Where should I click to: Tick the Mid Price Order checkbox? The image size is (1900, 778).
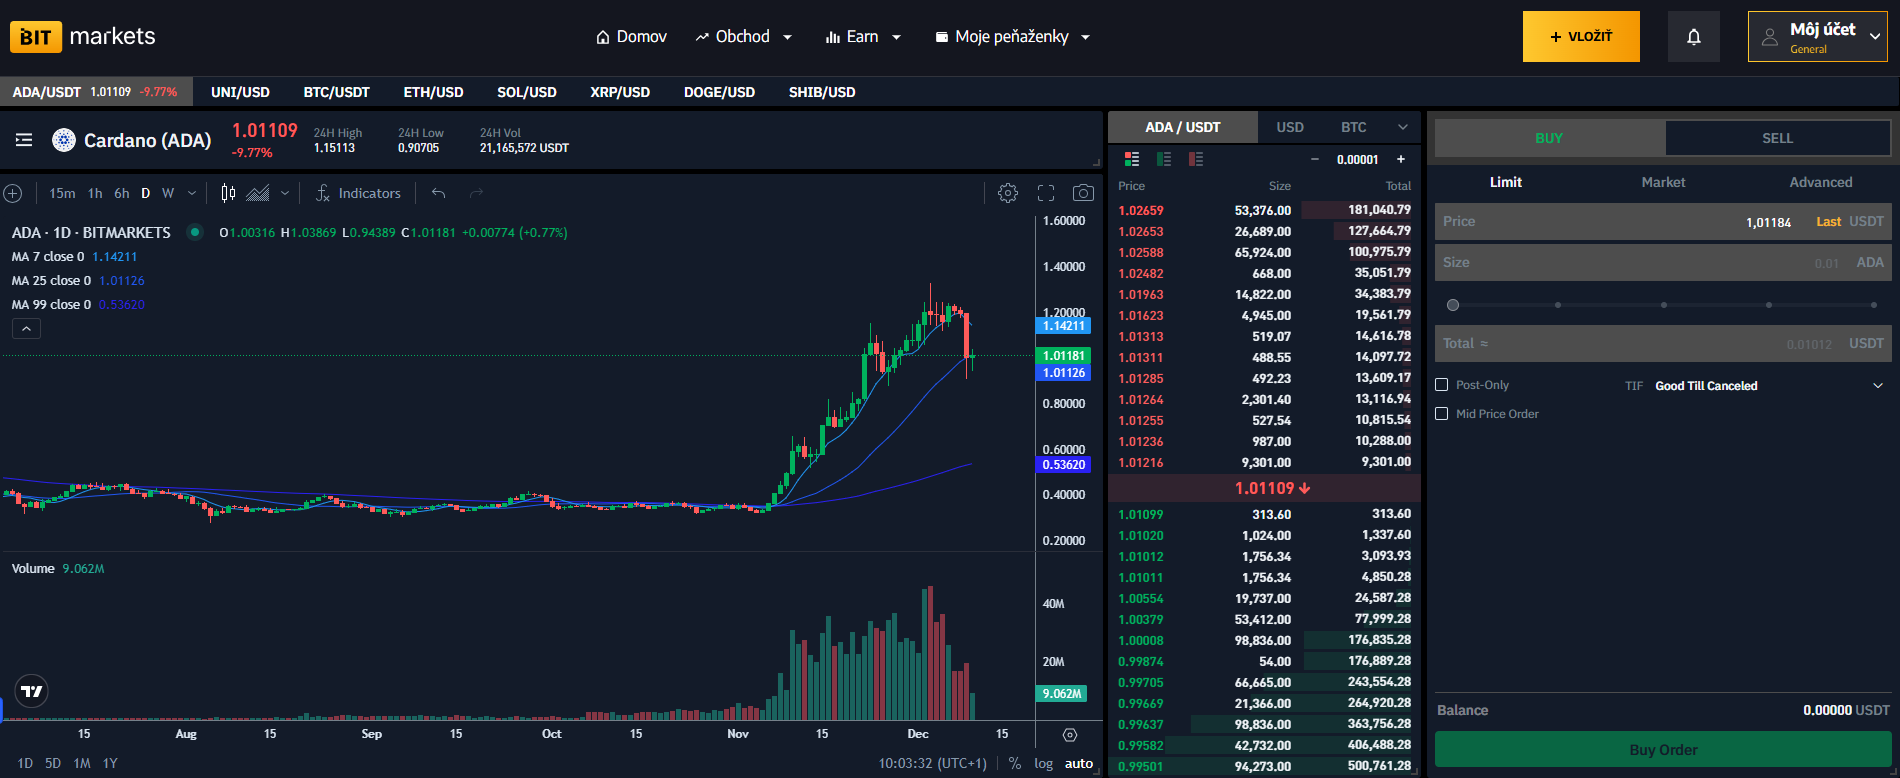(x=1442, y=414)
